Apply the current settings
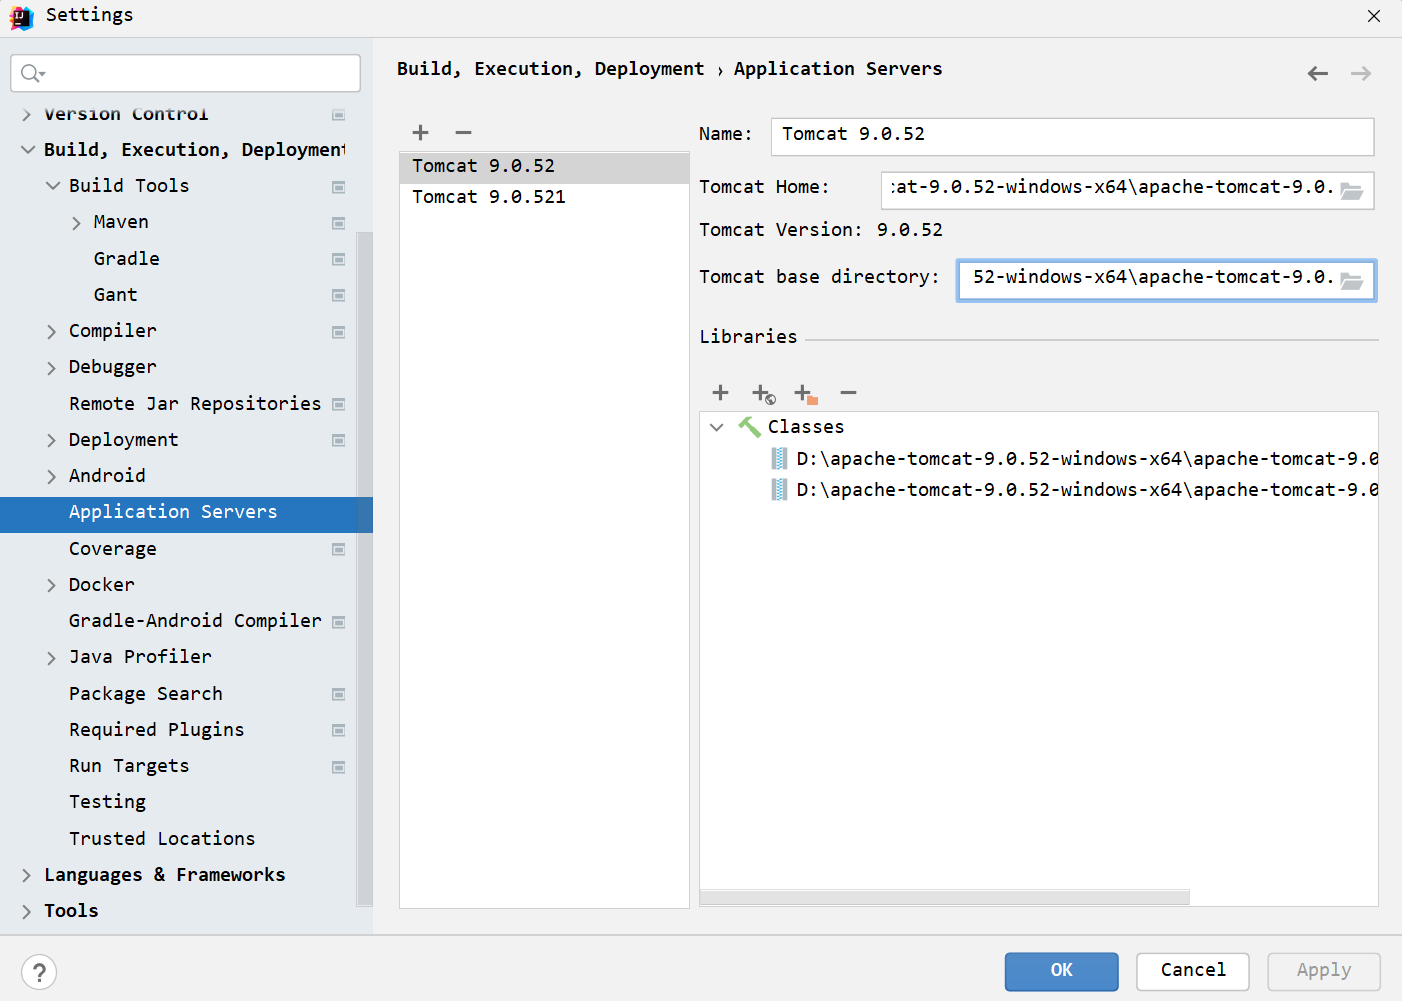Image resolution: width=1402 pixels, height=1001 pixels. 1323,971
